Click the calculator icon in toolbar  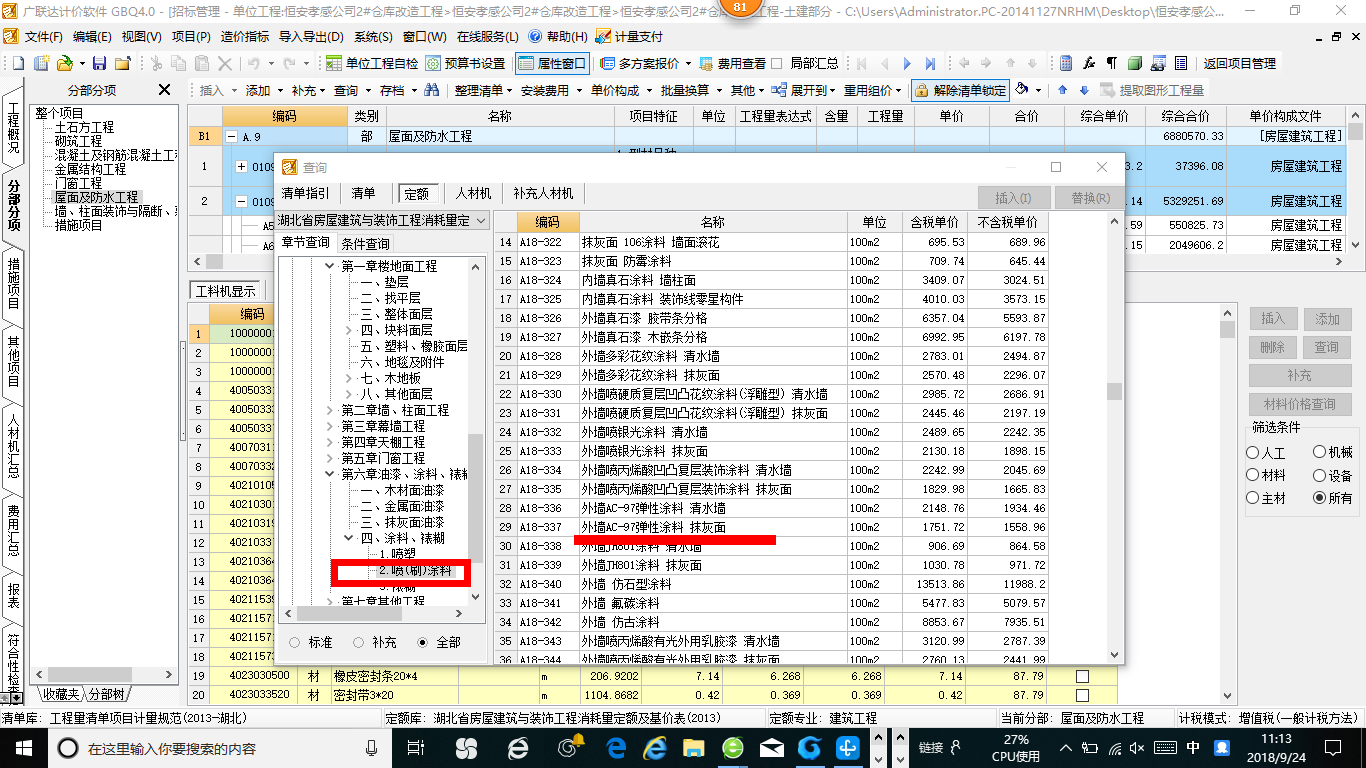click(1066, 63)
